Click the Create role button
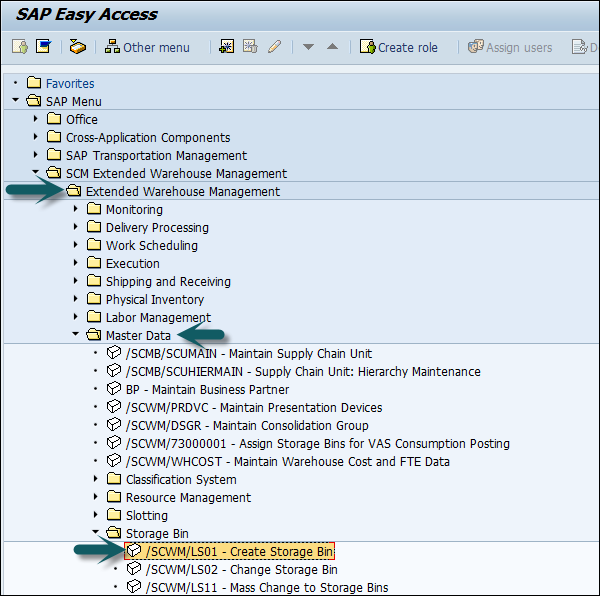This screenshot has width=600, height=596. [398, 47]
